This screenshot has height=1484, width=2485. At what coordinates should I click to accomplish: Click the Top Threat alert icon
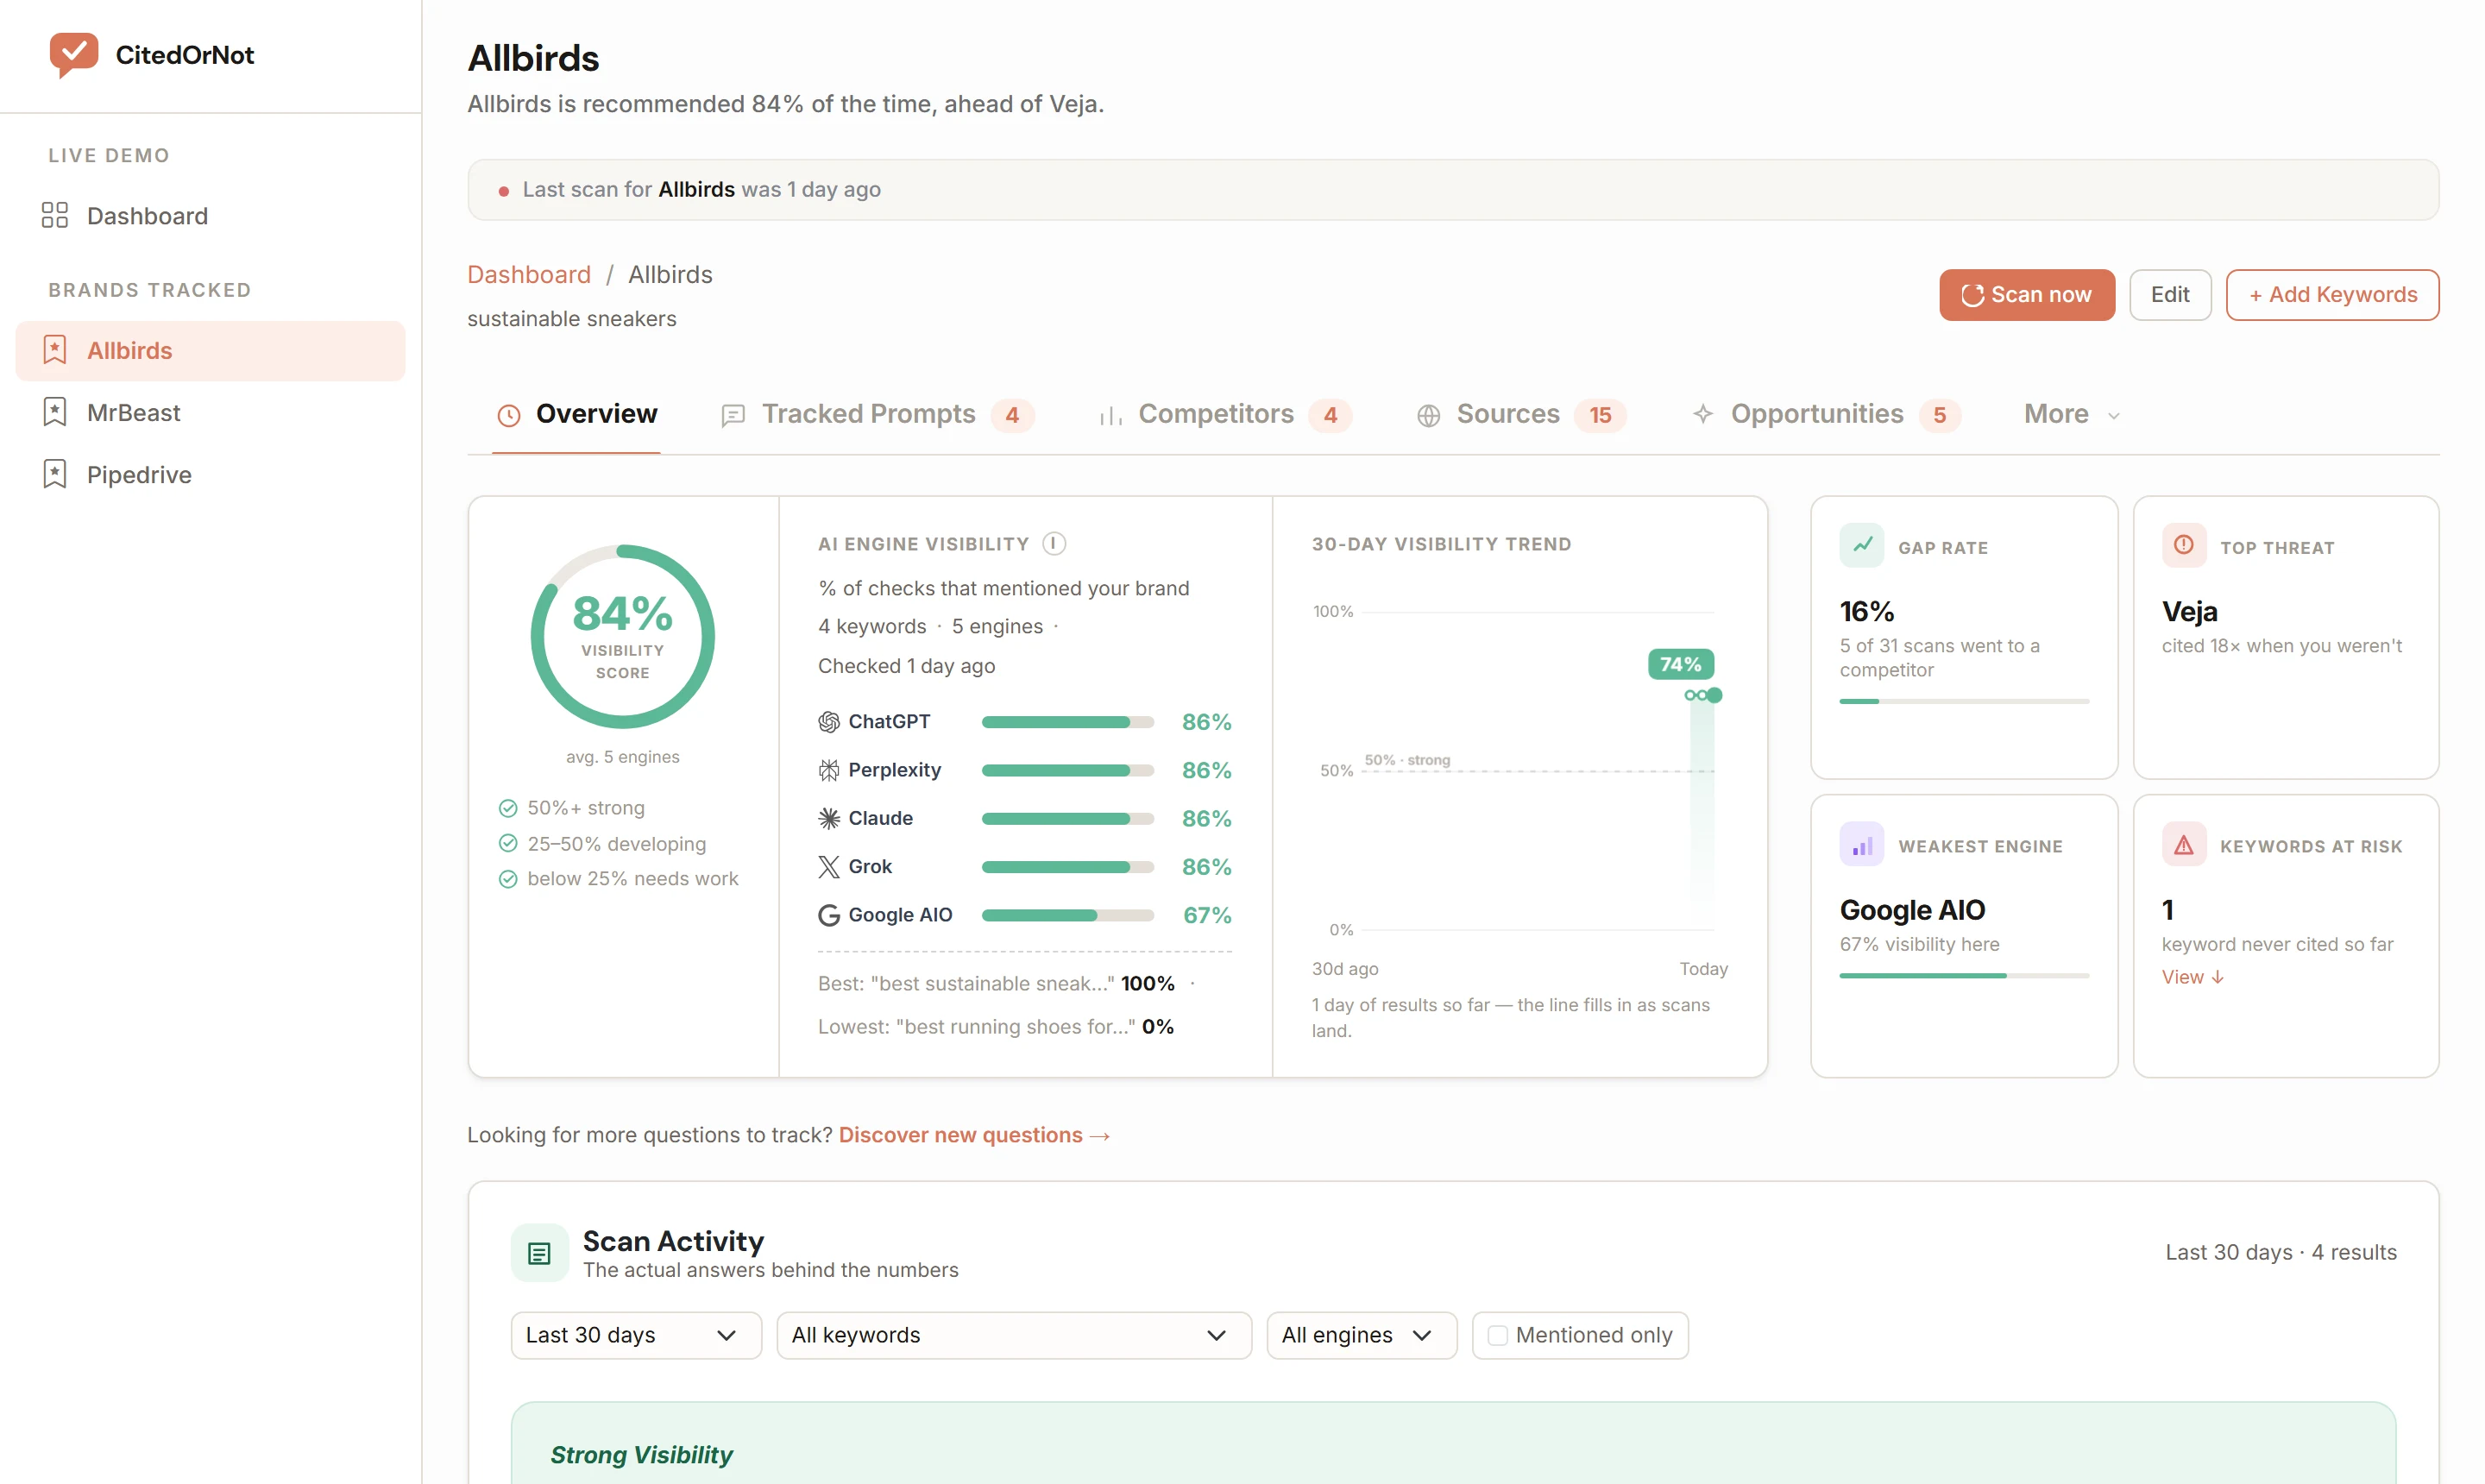pyautogui.click(x=2184, y=545)
